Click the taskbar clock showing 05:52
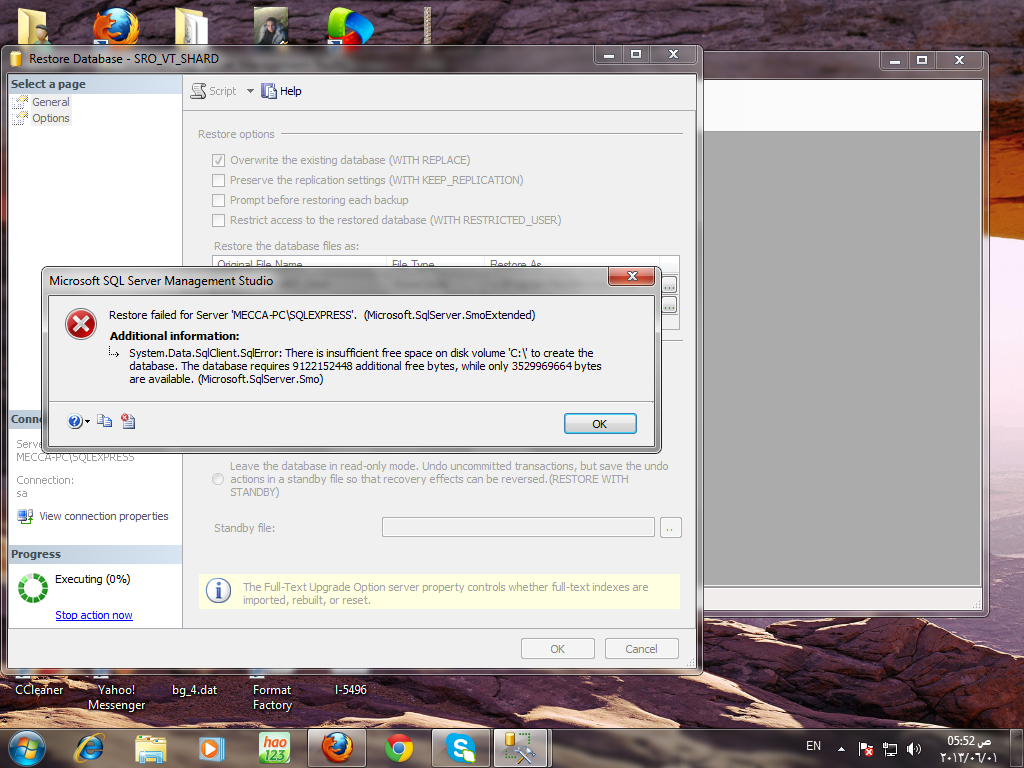The height and width of the screenshot is (768, 1024). coord(968,749)
